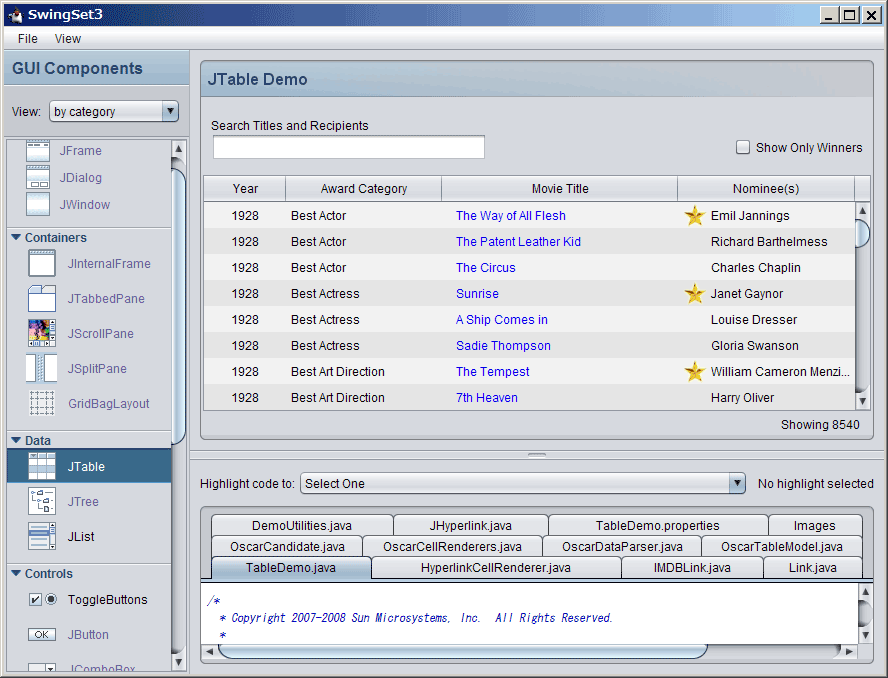Click the horizontal scrollbar thumb in code viewer
This screenshot has width=888, height=678.
(x=463, y=651)
